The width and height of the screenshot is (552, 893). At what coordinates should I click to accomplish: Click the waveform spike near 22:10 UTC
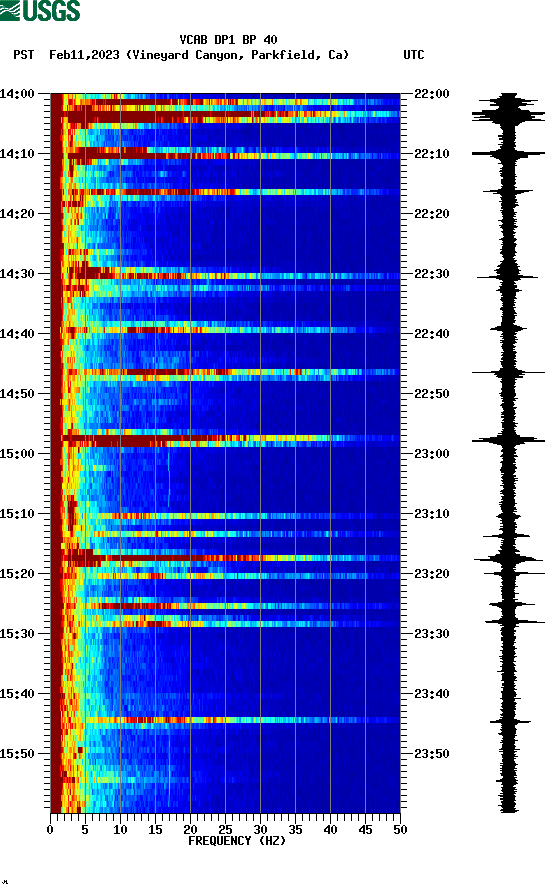[508, 154]
